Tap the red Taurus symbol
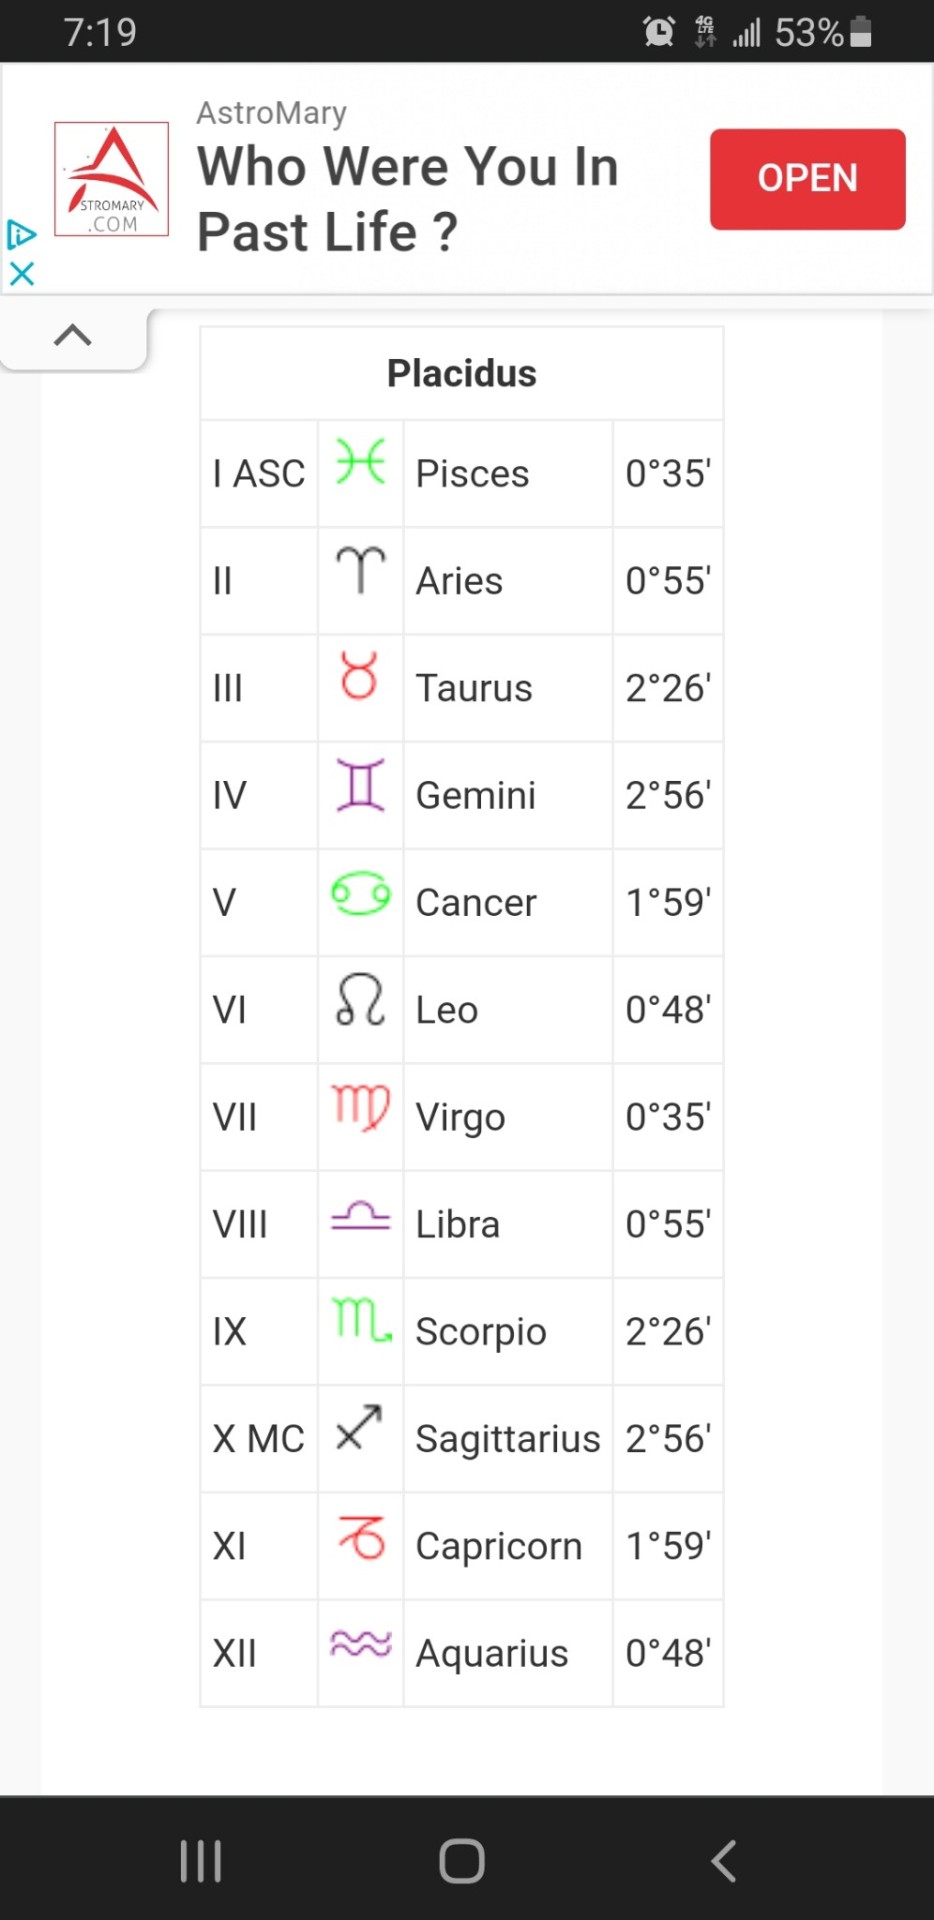Image resolution: width=934 pixels, height=1920 pixels. click(360, 676)
